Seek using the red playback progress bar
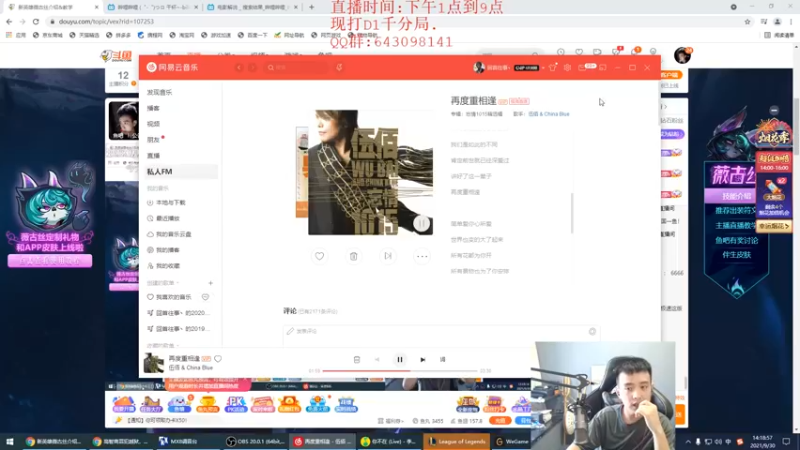Viewport: 800px width, 450px height. click(400, 371)
